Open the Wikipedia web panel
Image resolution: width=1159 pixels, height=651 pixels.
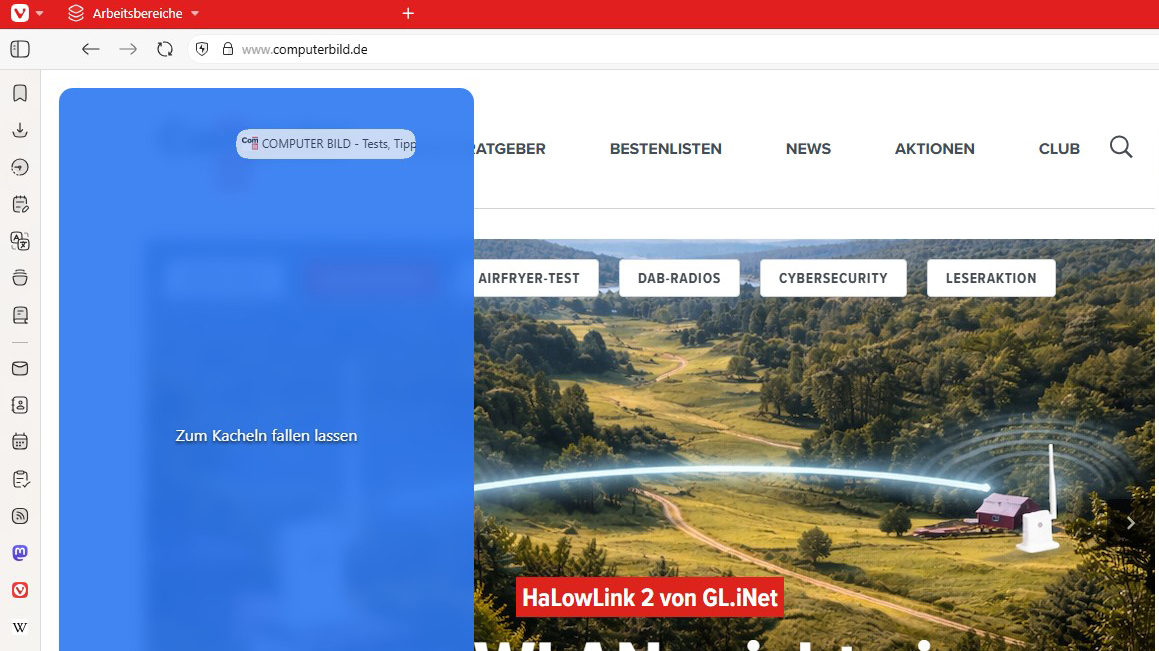(20, 627)
